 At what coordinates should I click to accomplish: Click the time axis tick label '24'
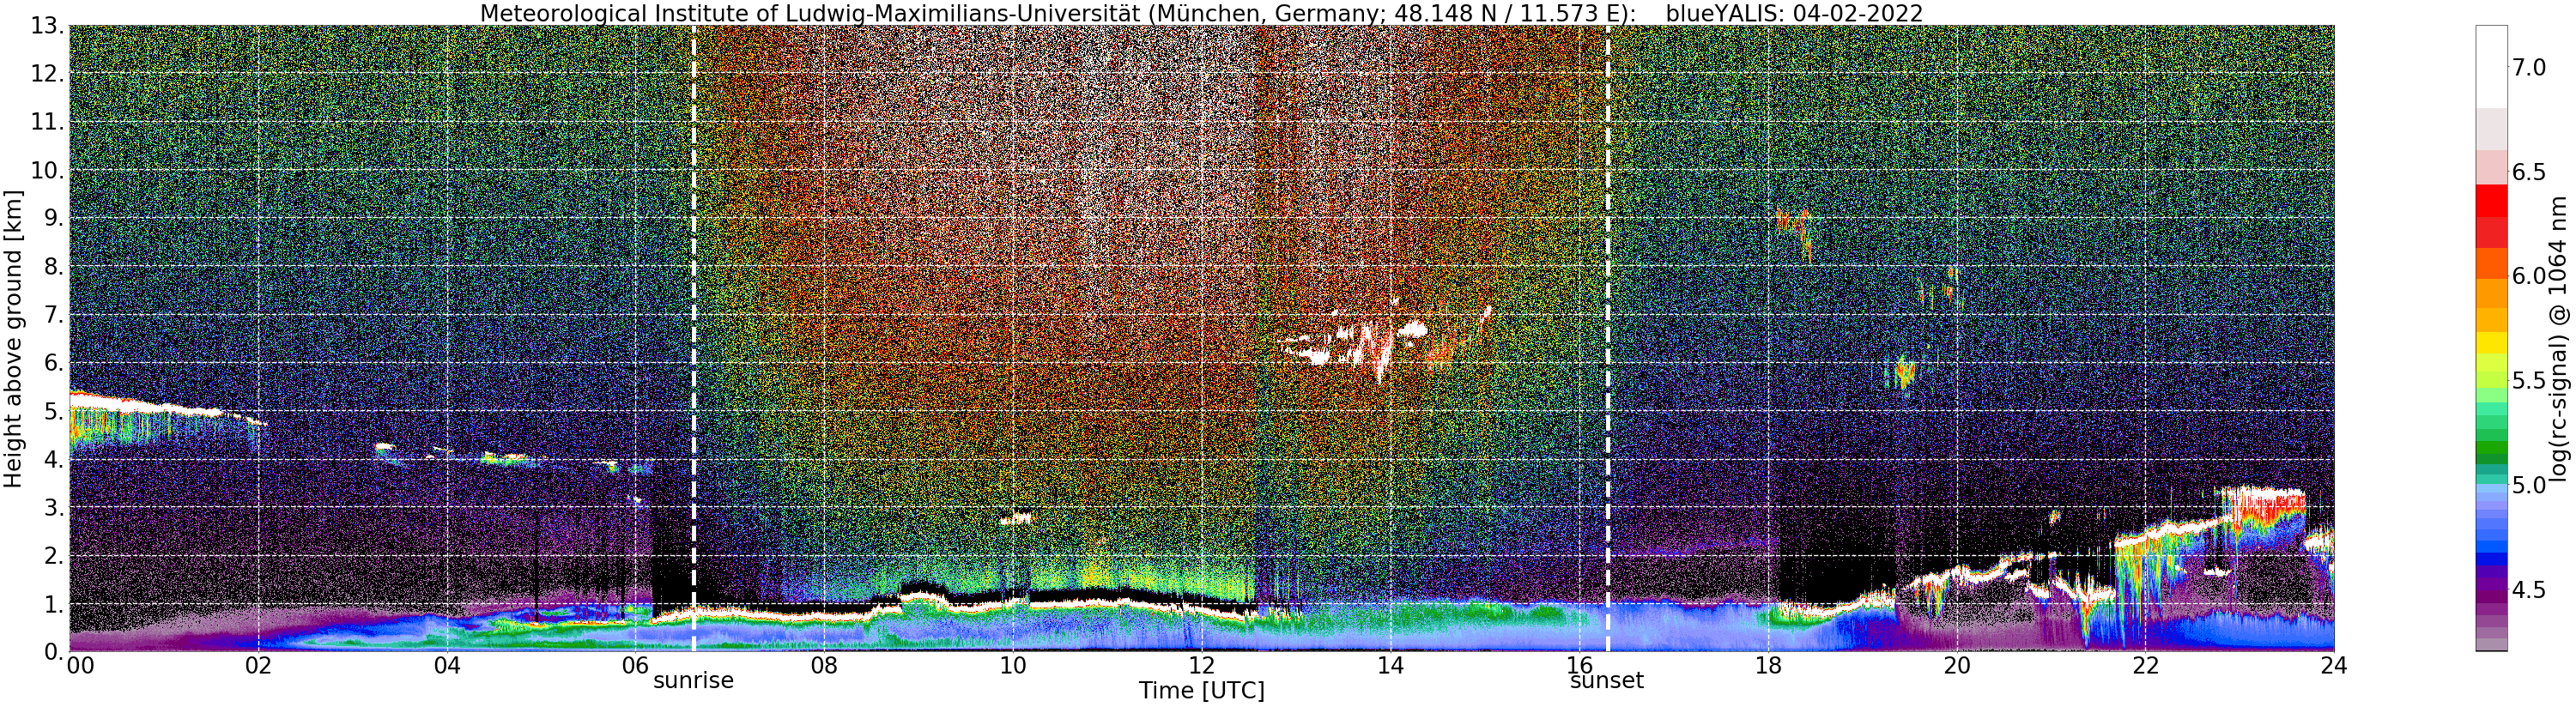pyautogui.click(x=2334, y=665)
